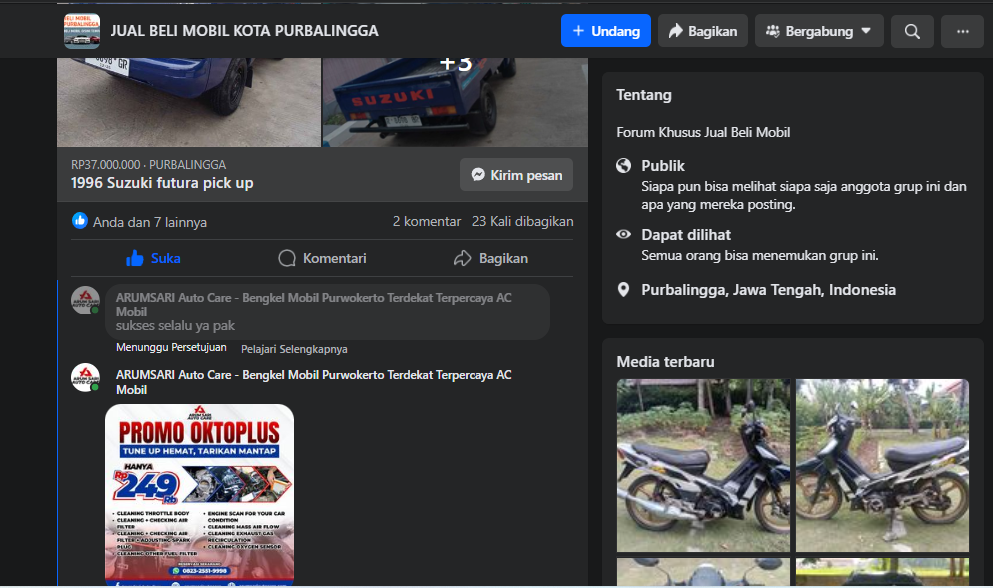
Task: View who liked: 'Anda dan 7 lainnya'
Action: coord(150,222)
